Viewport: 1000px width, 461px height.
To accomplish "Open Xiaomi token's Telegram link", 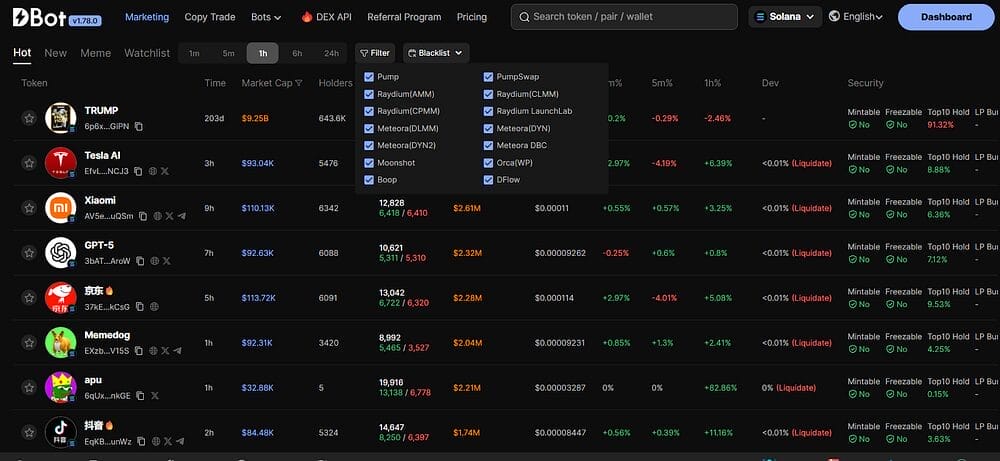I will [x=181, y=216].
